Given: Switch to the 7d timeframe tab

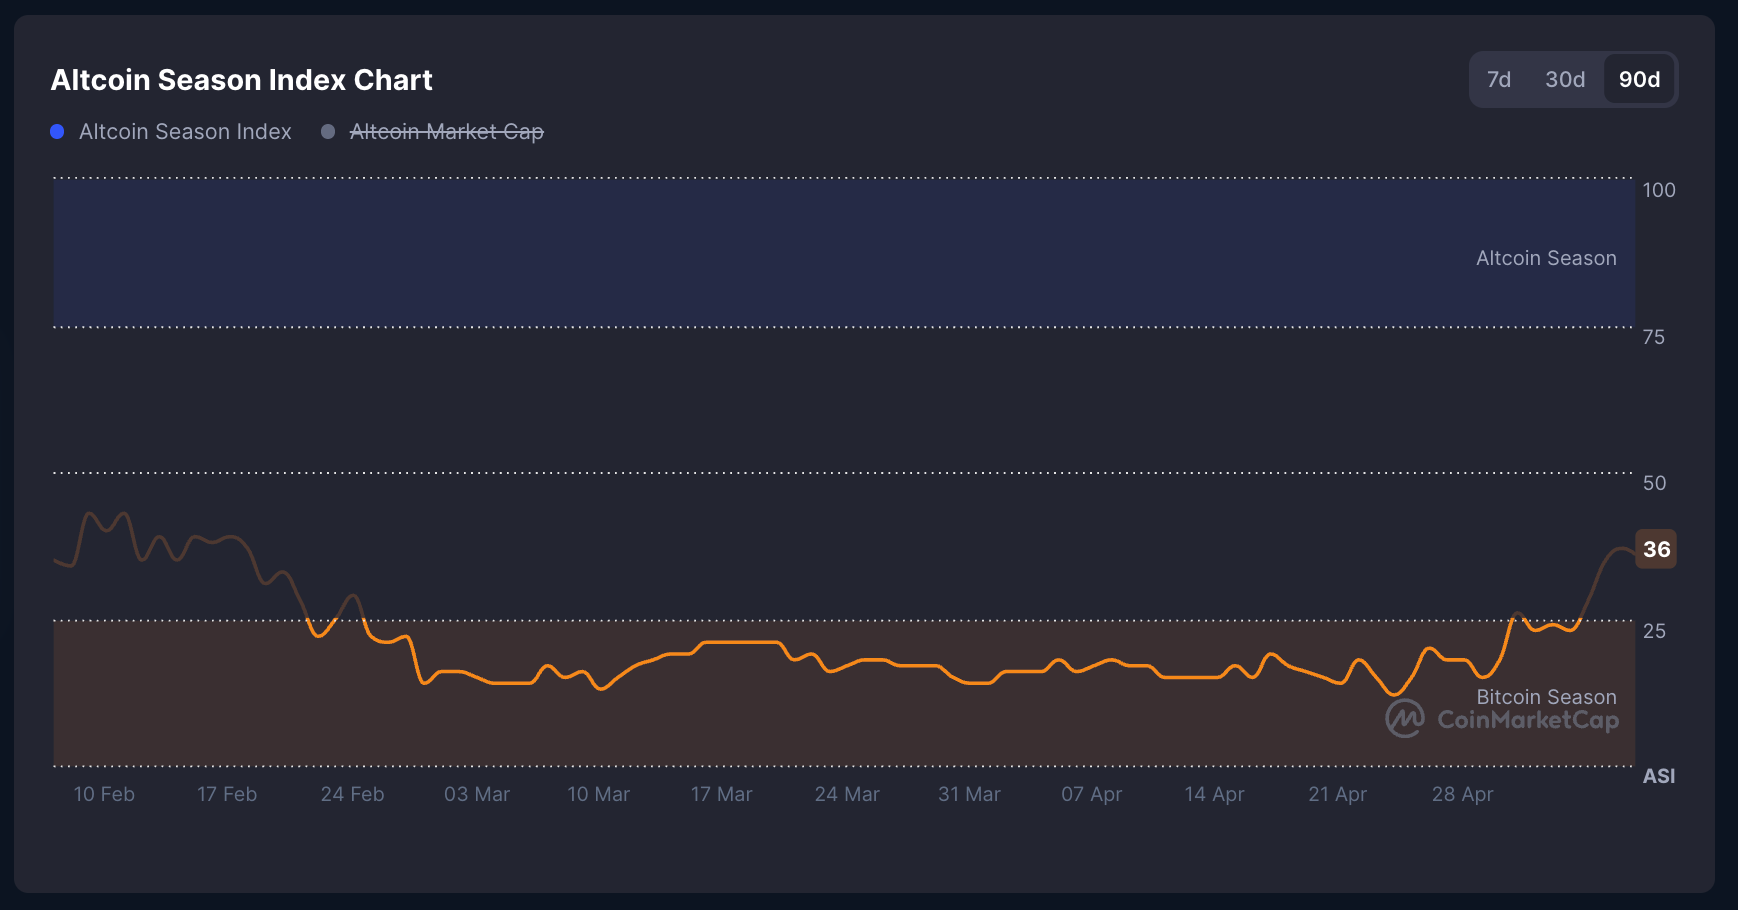Looking at the screenshot, I should (x=1499, y=79).
